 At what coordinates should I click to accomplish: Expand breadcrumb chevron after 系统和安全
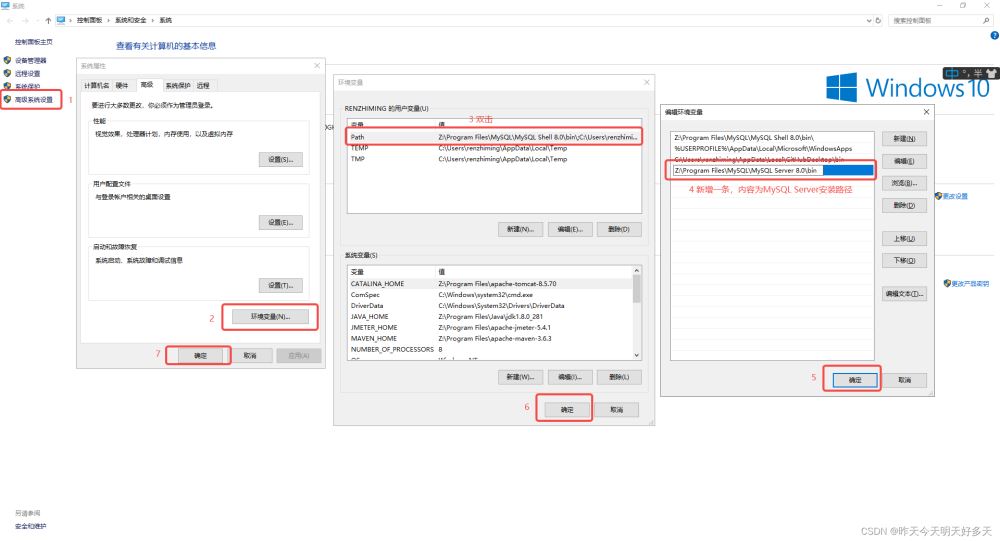153,20
